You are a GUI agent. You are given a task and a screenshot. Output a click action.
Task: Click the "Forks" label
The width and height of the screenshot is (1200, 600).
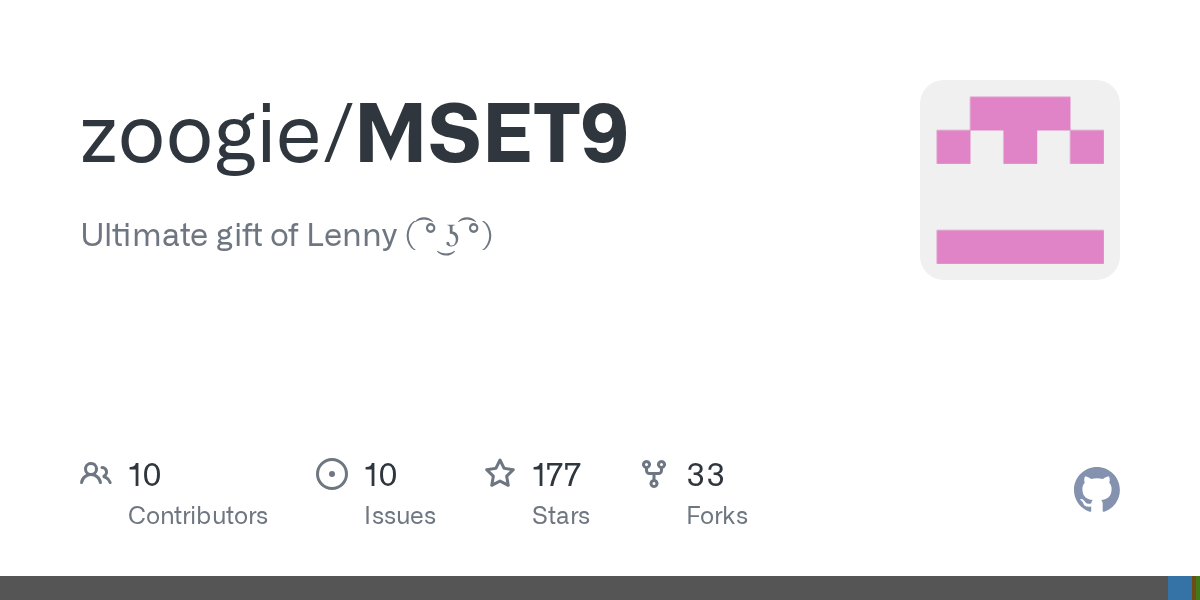[x=717, y=516]
